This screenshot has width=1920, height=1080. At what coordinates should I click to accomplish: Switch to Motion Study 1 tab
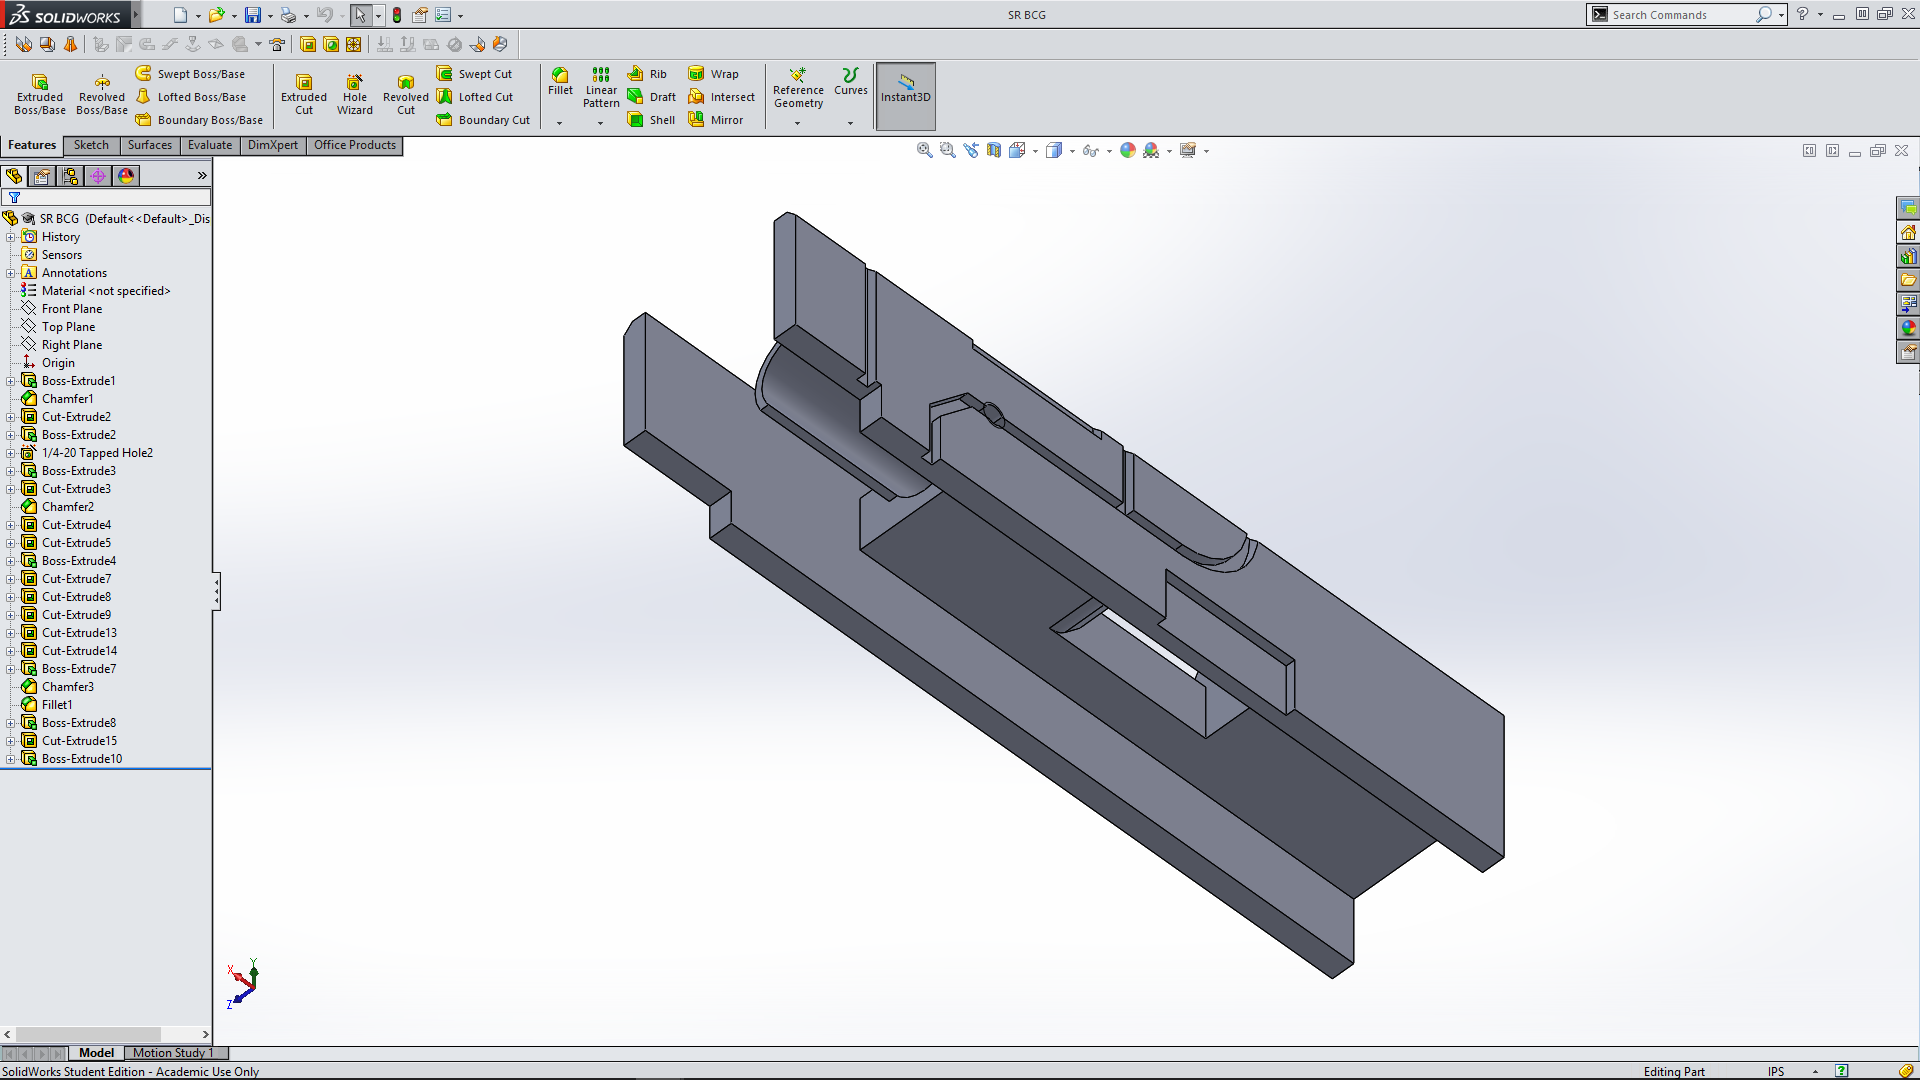(172, 1053)
